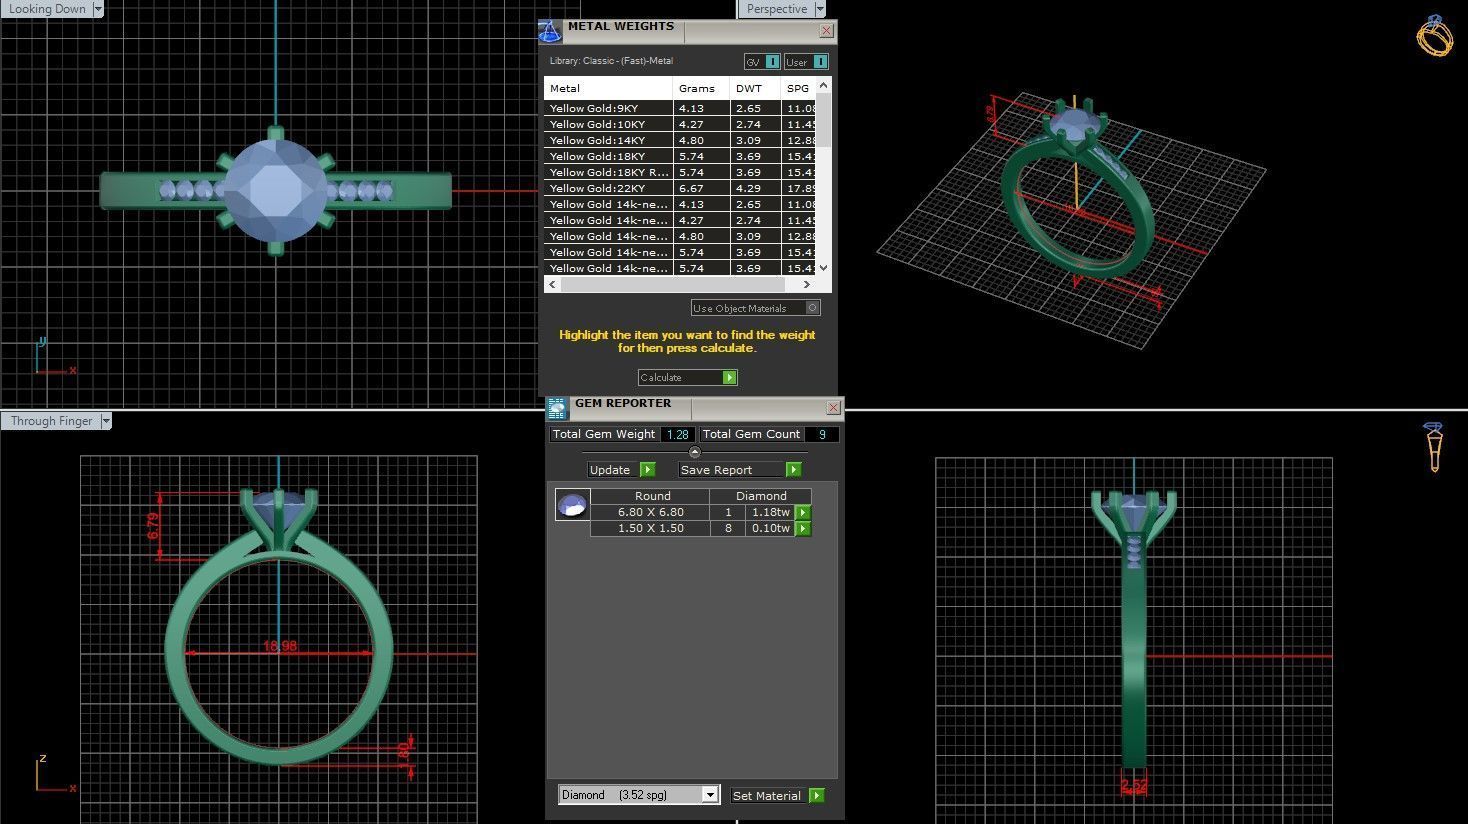Click the metal list down arrow
The height and width of the screenshot is (824, 1468).
pos(824,268)
